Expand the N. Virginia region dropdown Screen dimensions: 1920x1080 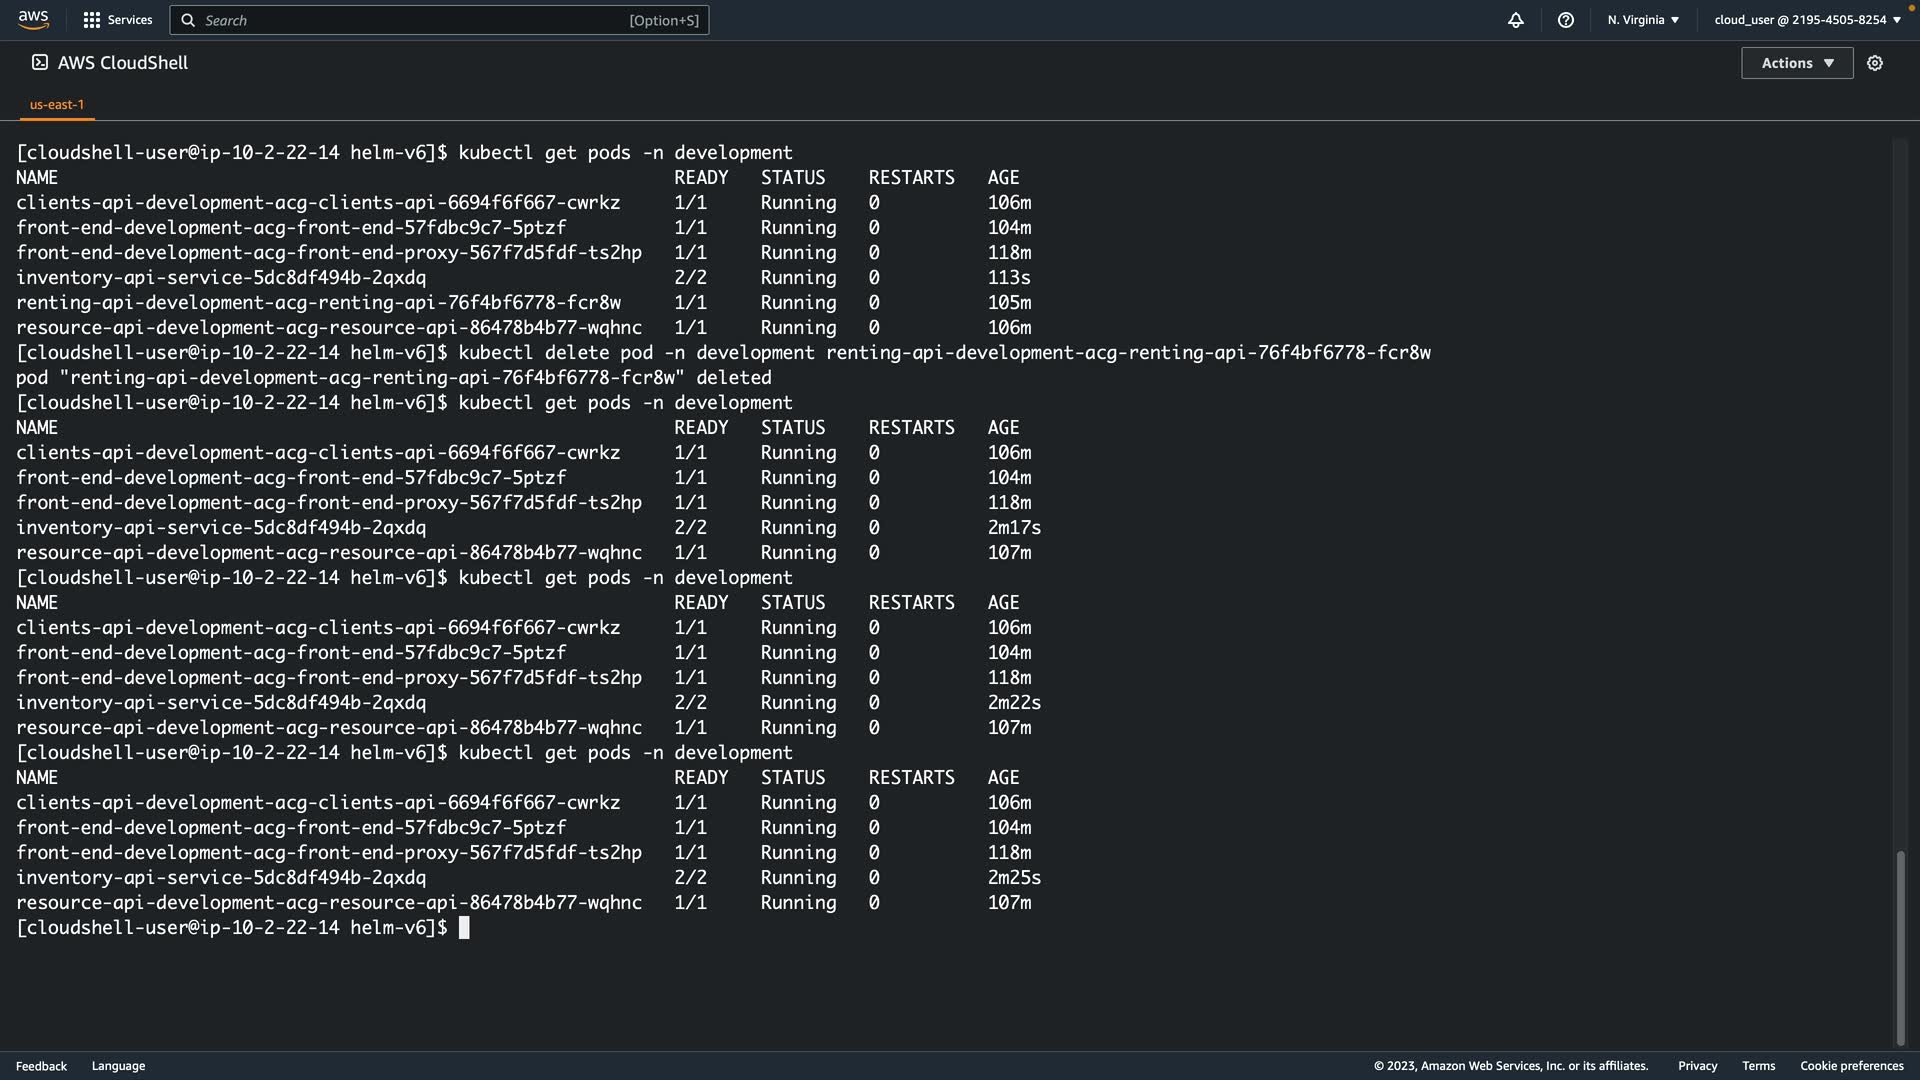1643,20
